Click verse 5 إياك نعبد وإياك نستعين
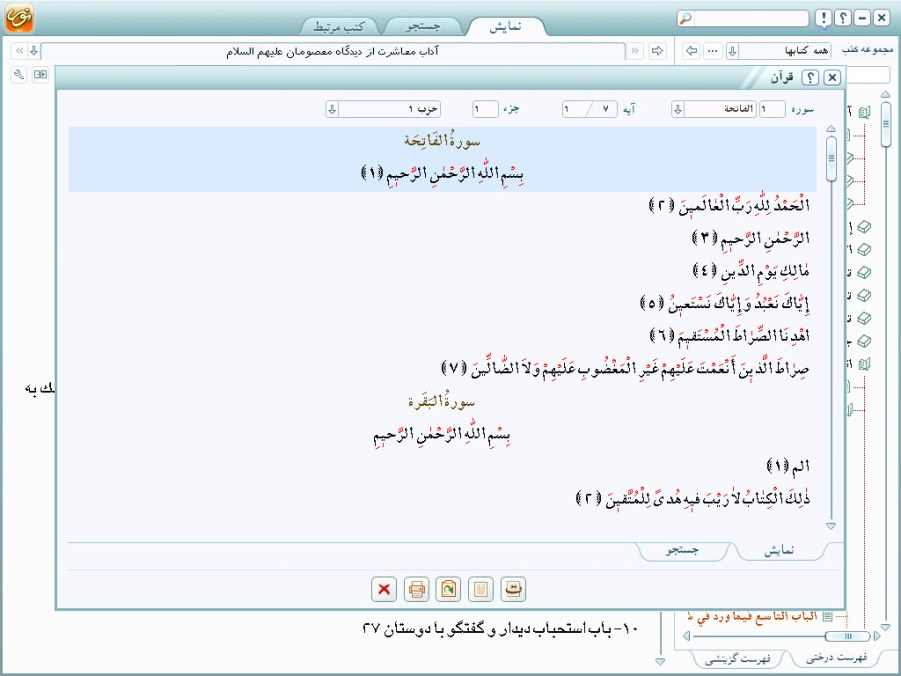Screen dimensions: 901x676 point(725,302)
